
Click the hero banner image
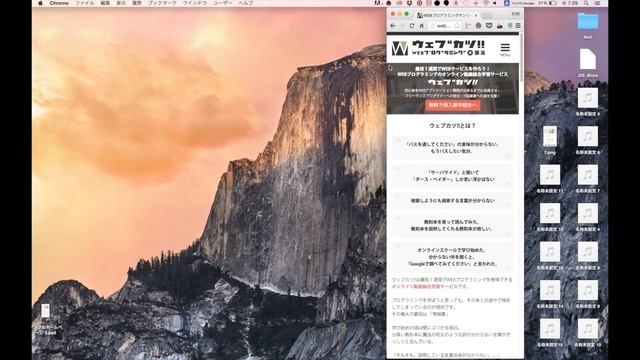[x=453, y=89]
